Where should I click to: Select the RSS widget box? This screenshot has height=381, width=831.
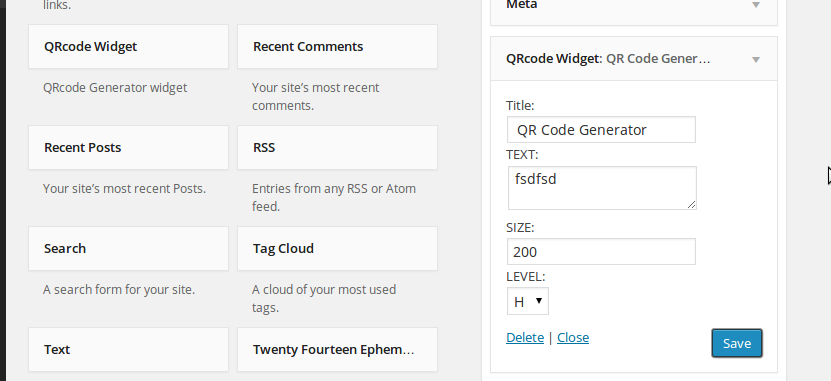click(x=338, y=148)
